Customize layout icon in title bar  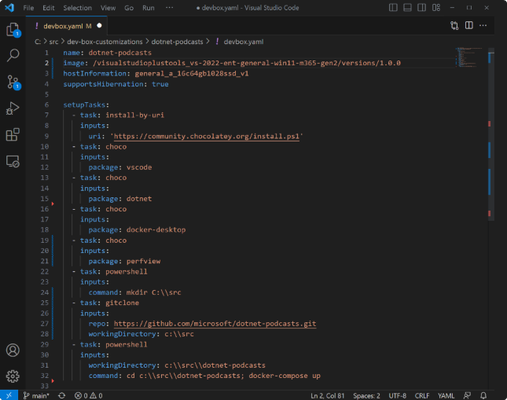pos(436,7)
